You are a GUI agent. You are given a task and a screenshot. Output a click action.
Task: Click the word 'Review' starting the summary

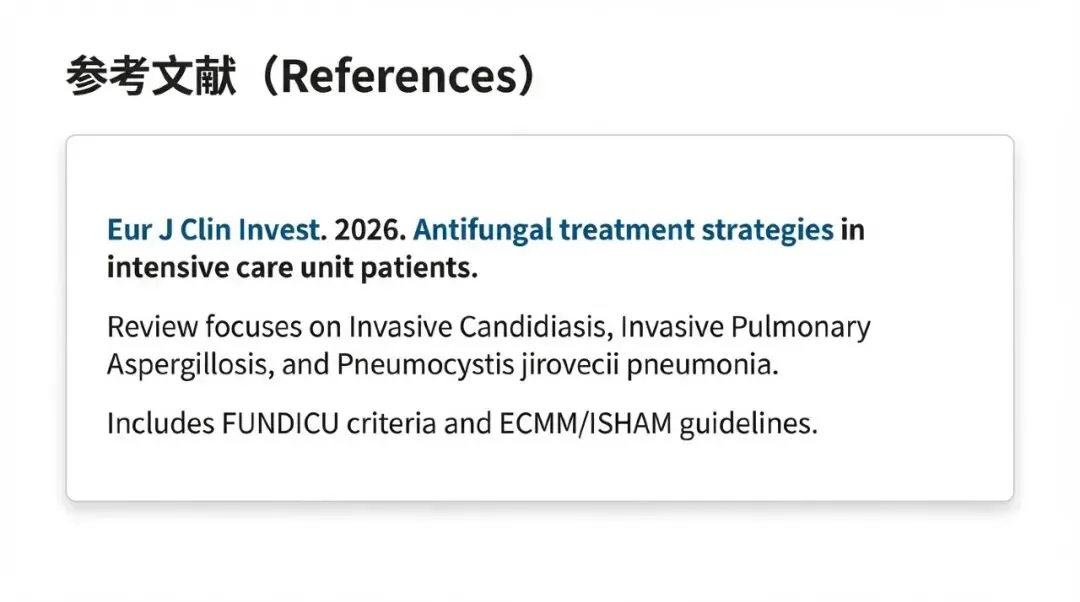click(152, 326)
